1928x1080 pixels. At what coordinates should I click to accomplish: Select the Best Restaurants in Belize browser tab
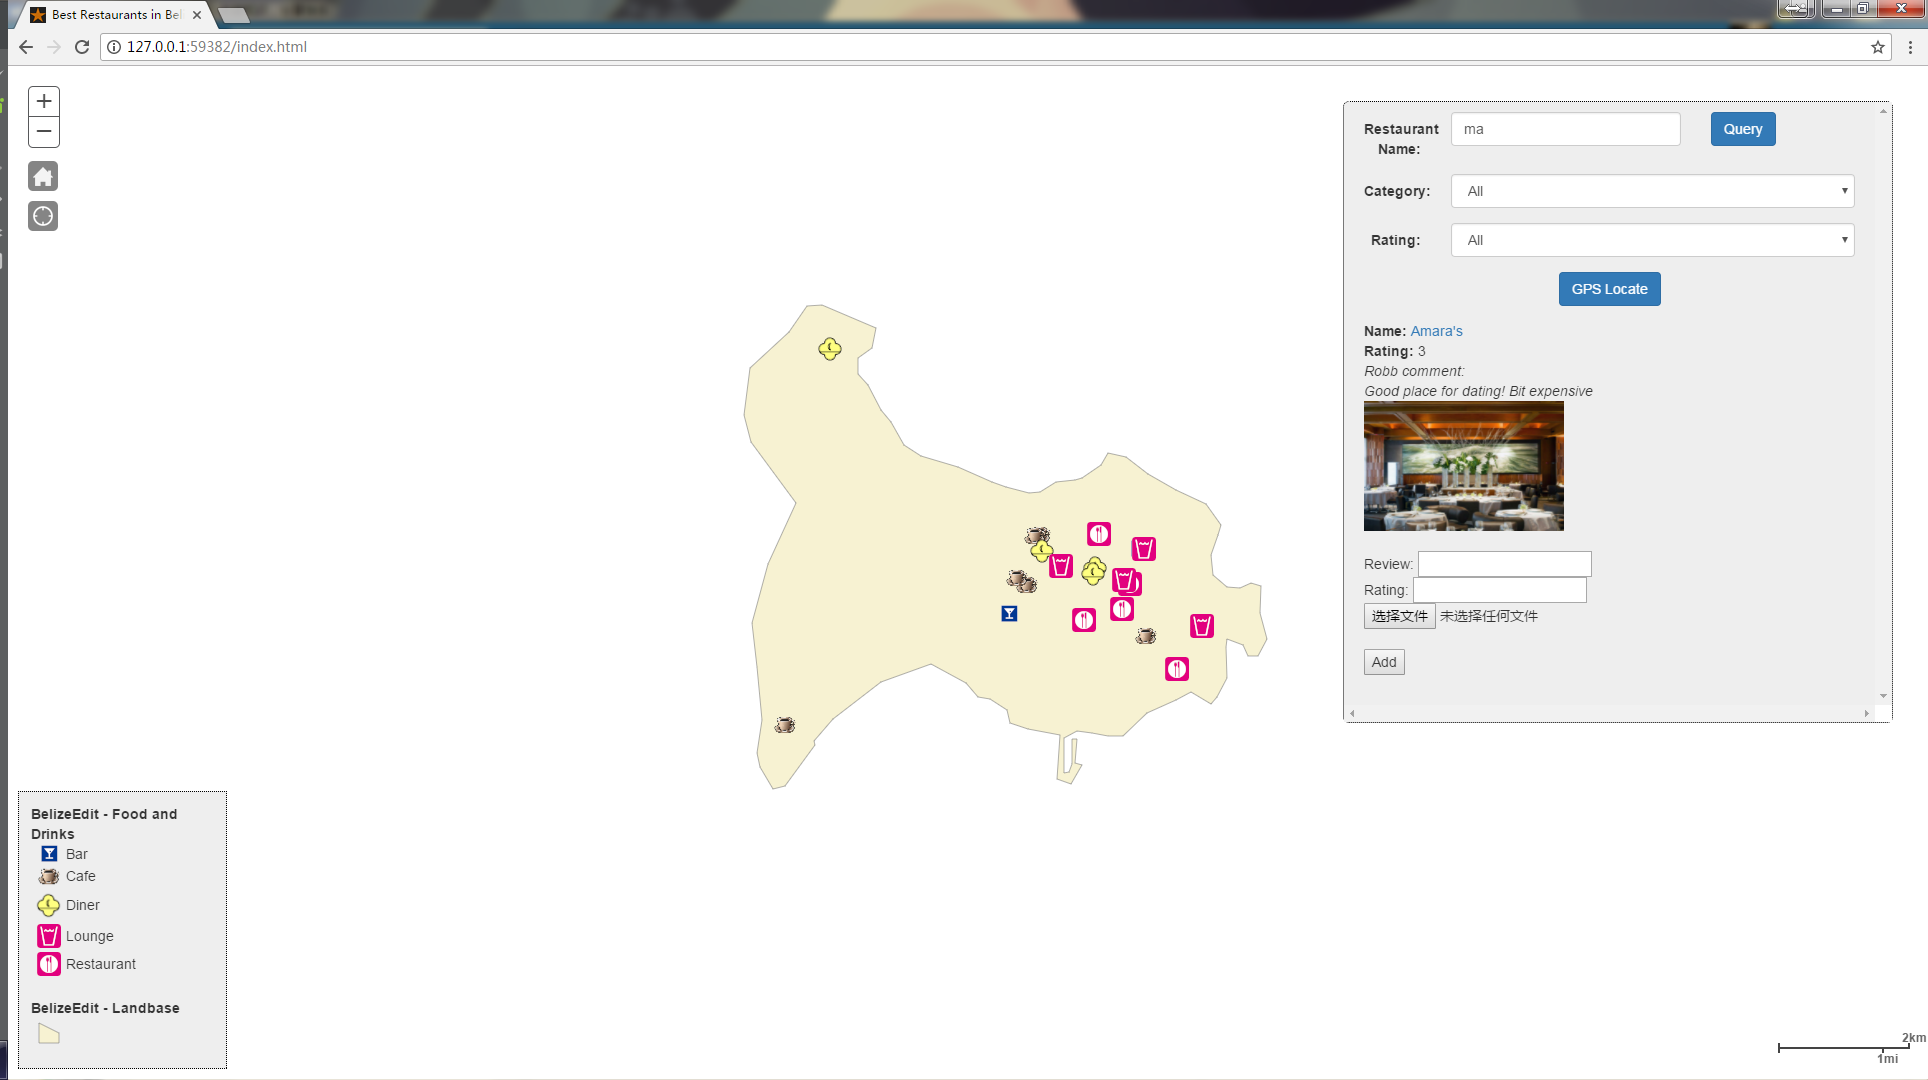tap(115, 15)
